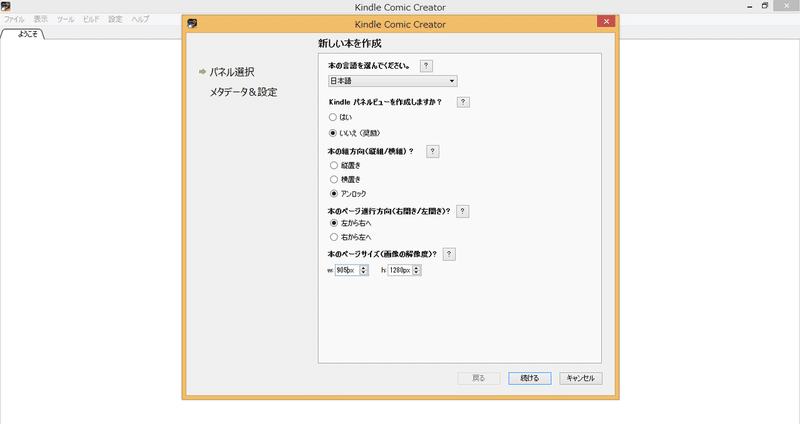Screen dimensions: 800x424
Task: Open the 日本語 language dropdown
Action: pyautogui.click(x=392, y=81)
